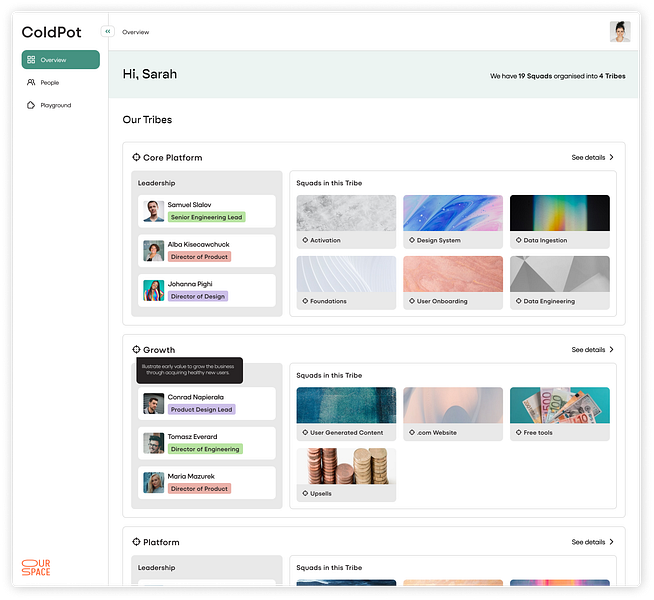Click the People icon in sidebar

point(31,82)
